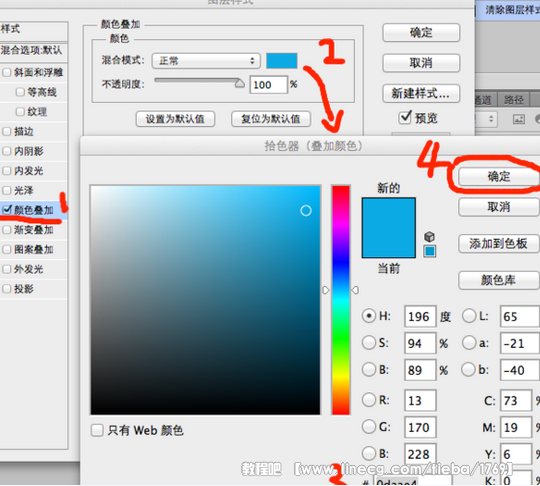
Task: Click the right hue slider arrow
Action: (355, 290)
